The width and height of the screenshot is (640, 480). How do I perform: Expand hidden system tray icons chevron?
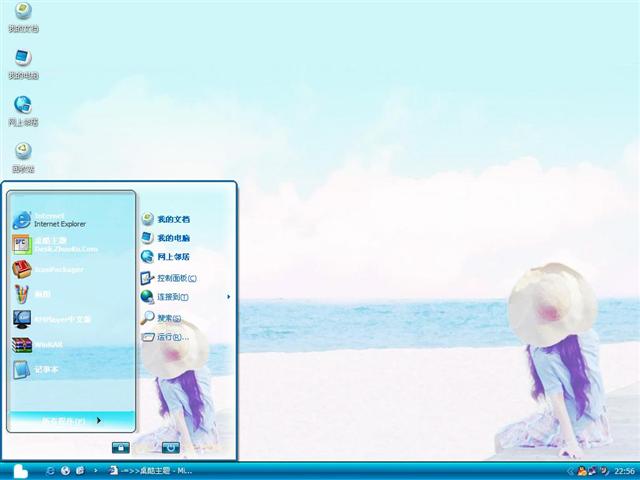click(570, 471)
